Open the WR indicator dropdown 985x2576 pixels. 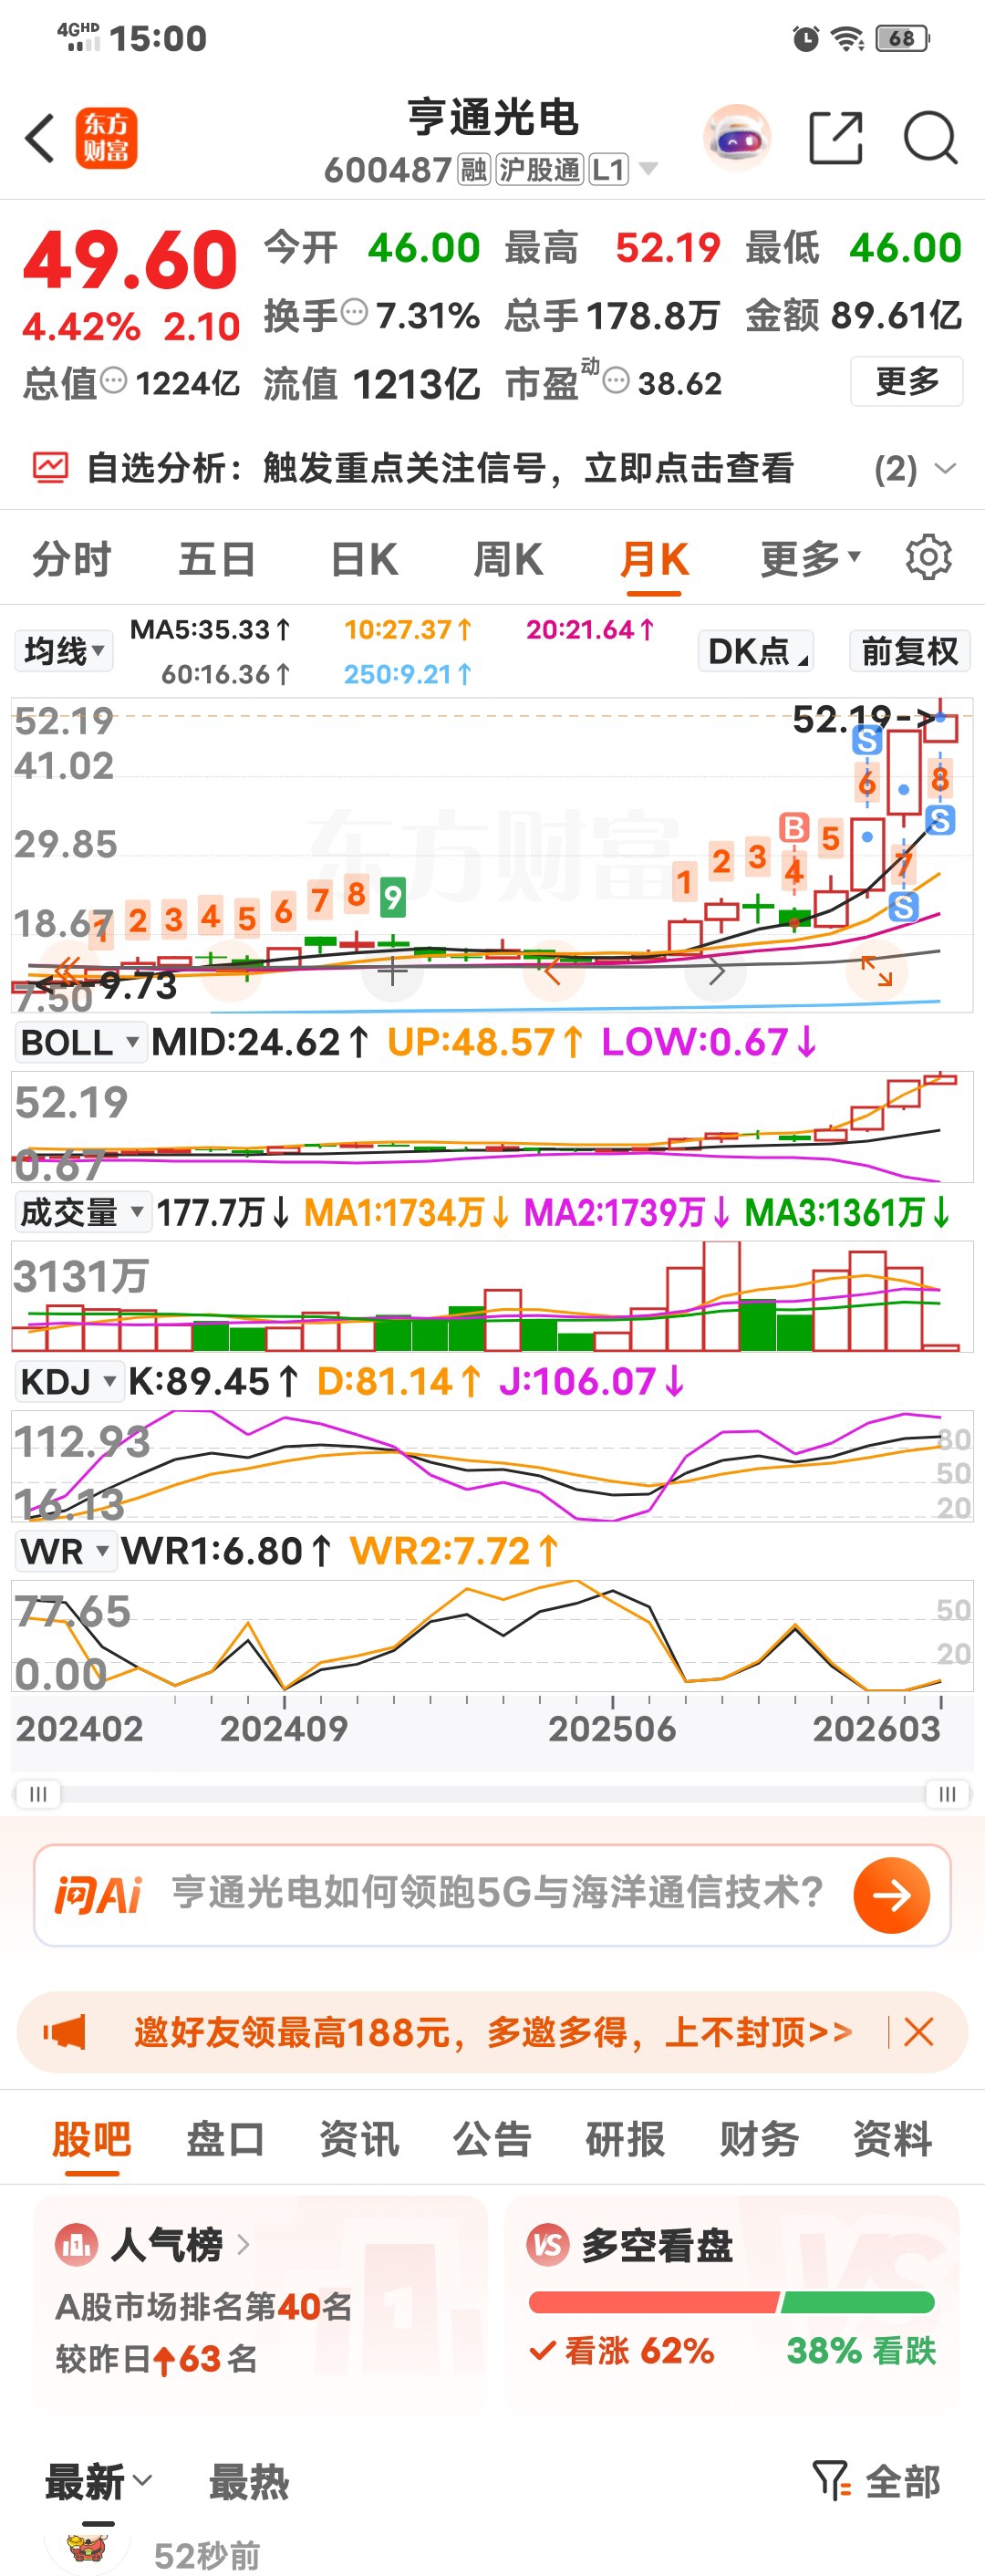point(65,1551)
